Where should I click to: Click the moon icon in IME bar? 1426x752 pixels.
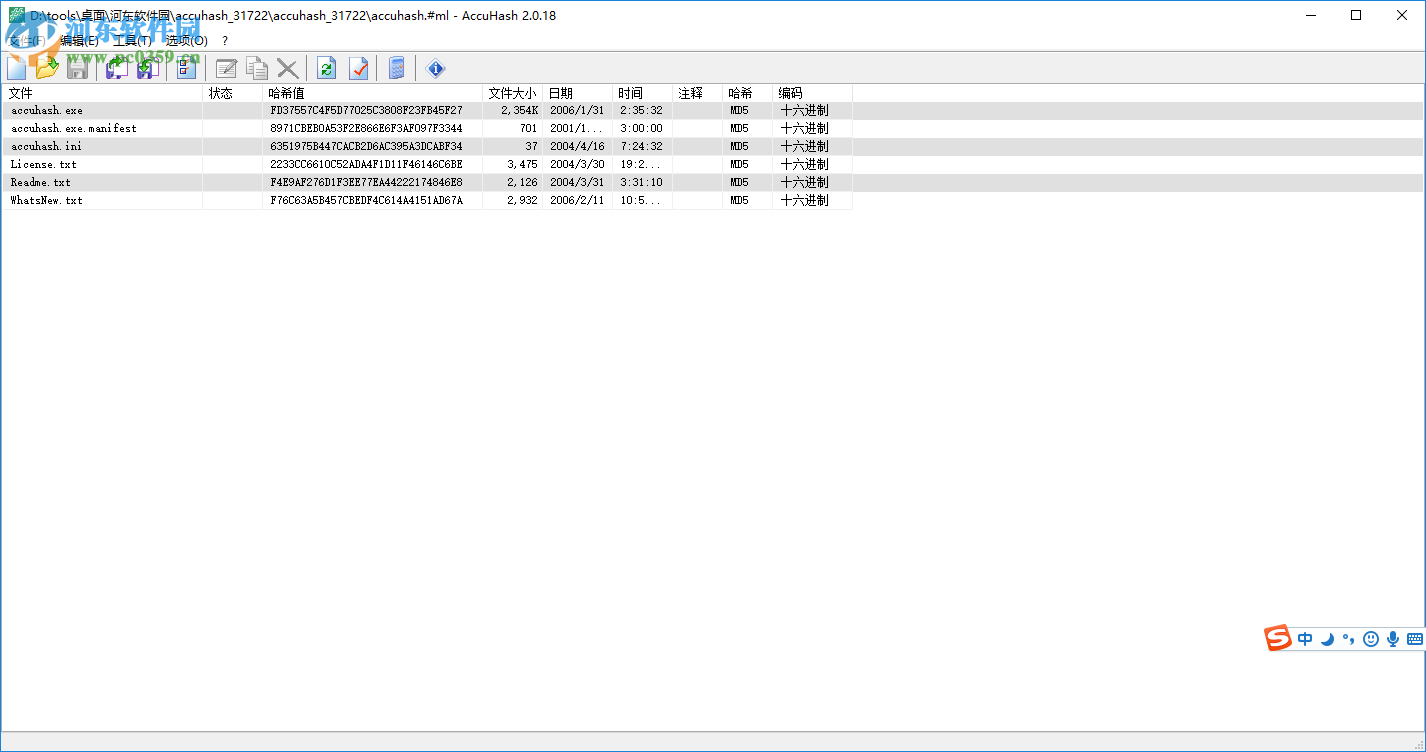pyautogui.click(x=1327, y=639)
